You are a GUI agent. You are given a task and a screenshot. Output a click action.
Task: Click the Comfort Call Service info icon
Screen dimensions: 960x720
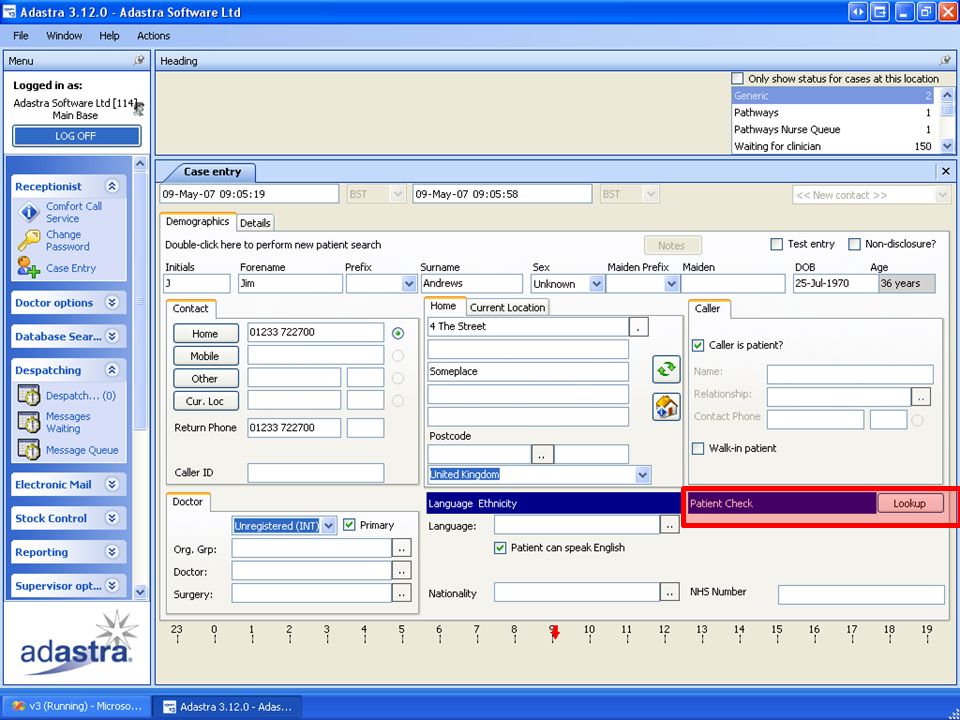coord(29,212)
